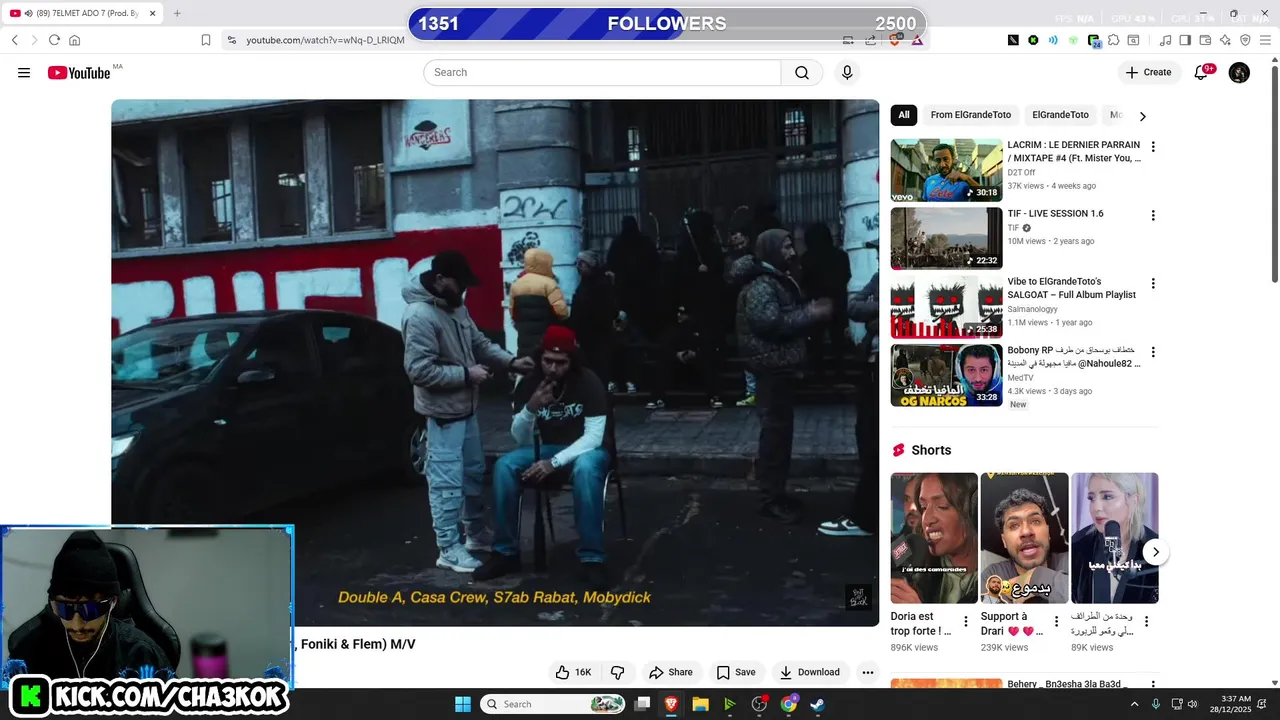Open the 'Doria est trop forte' short
Viewport: 1280px width, 720px height.
pyautogui.click(x=934, y=538)
